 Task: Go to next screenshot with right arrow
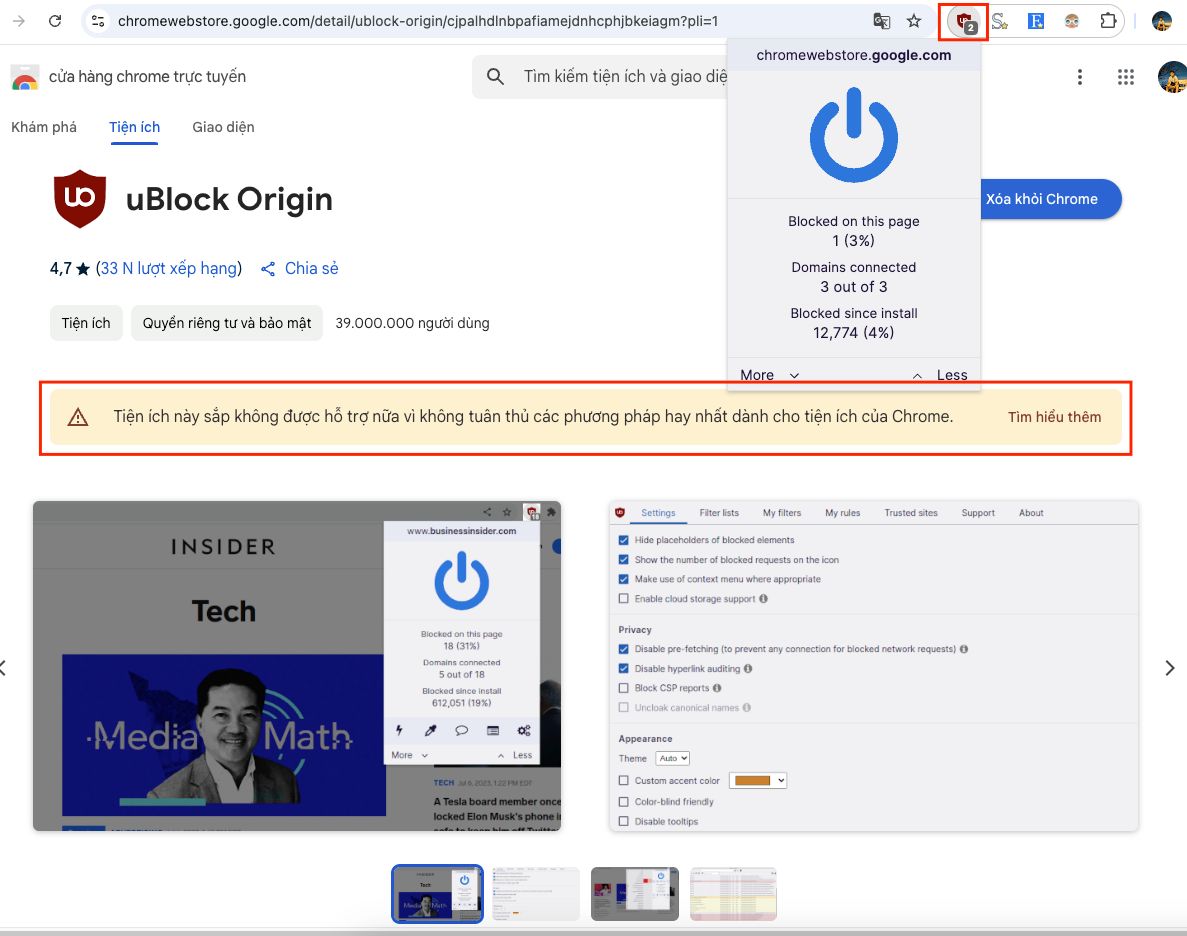[x=1170, y=667]
